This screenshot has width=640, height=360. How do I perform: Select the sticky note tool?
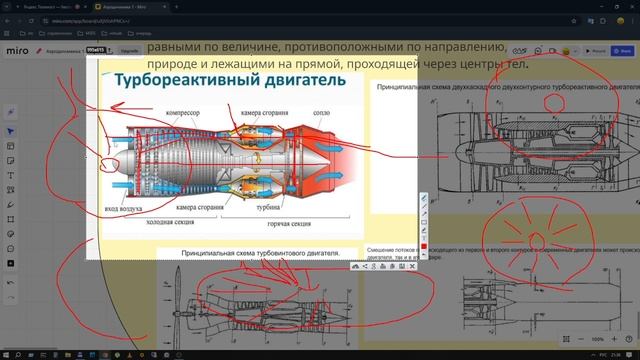(11, 161)
